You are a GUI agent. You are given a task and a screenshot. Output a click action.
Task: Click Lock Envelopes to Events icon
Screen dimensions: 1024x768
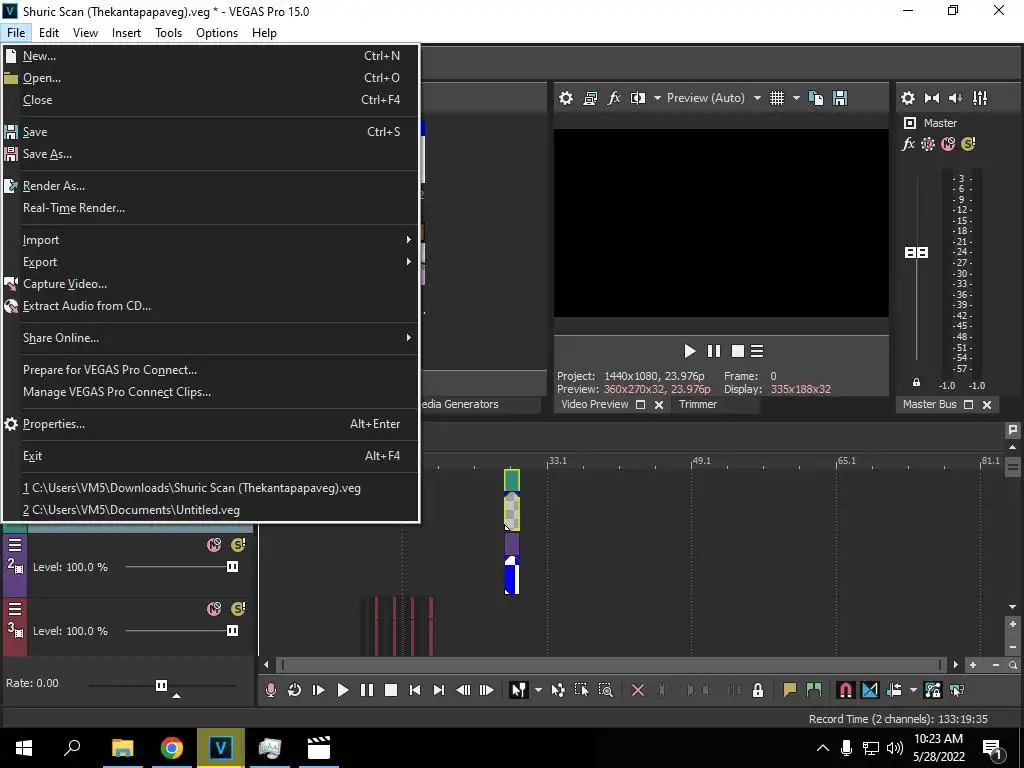(x=933, y=690)
